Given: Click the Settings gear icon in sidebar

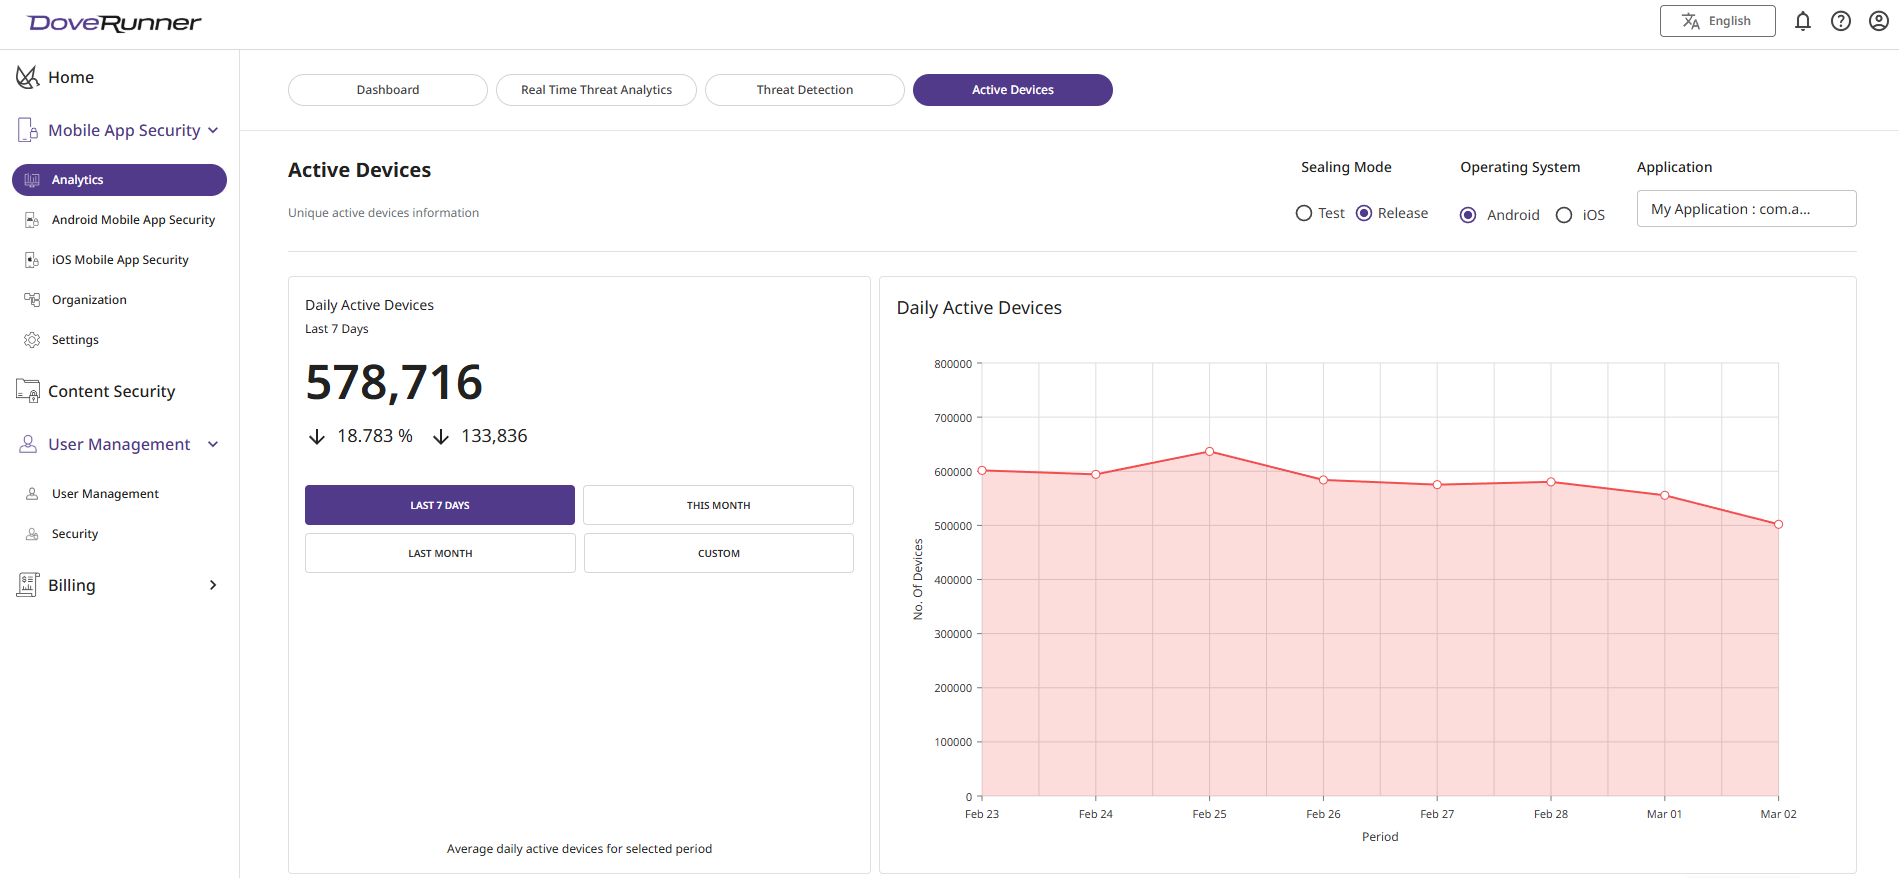Looking at the screenshot, I should 32,340.
